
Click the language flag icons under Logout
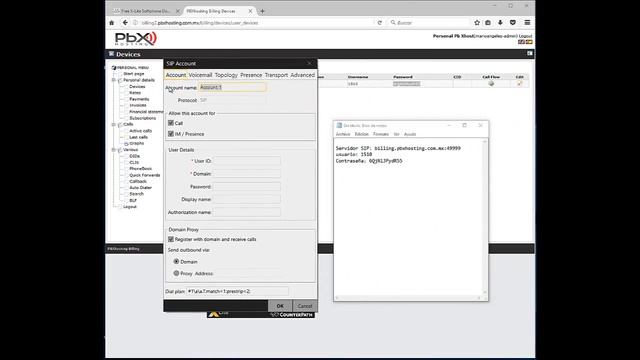525,42
